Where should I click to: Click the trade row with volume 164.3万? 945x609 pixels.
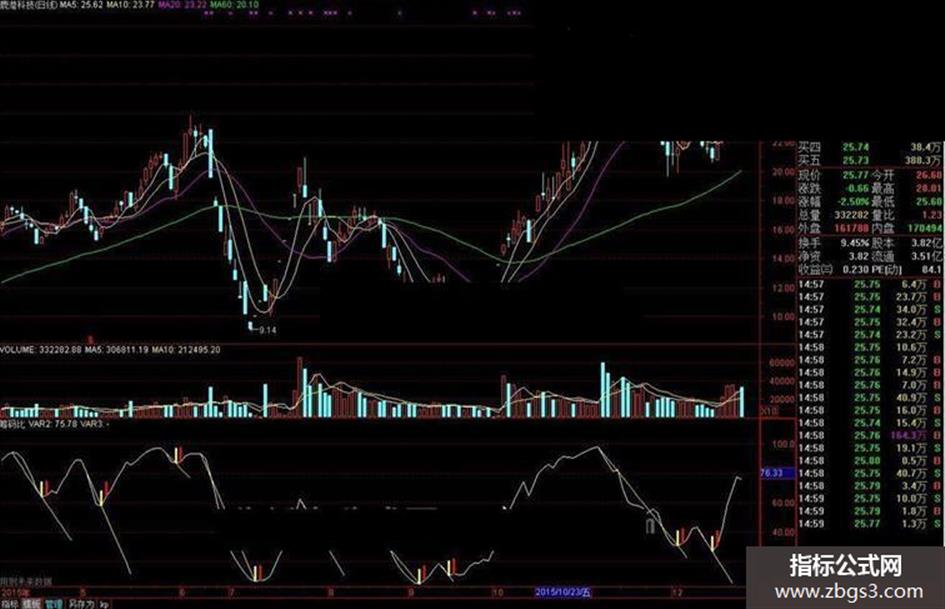tap(869, 435)
